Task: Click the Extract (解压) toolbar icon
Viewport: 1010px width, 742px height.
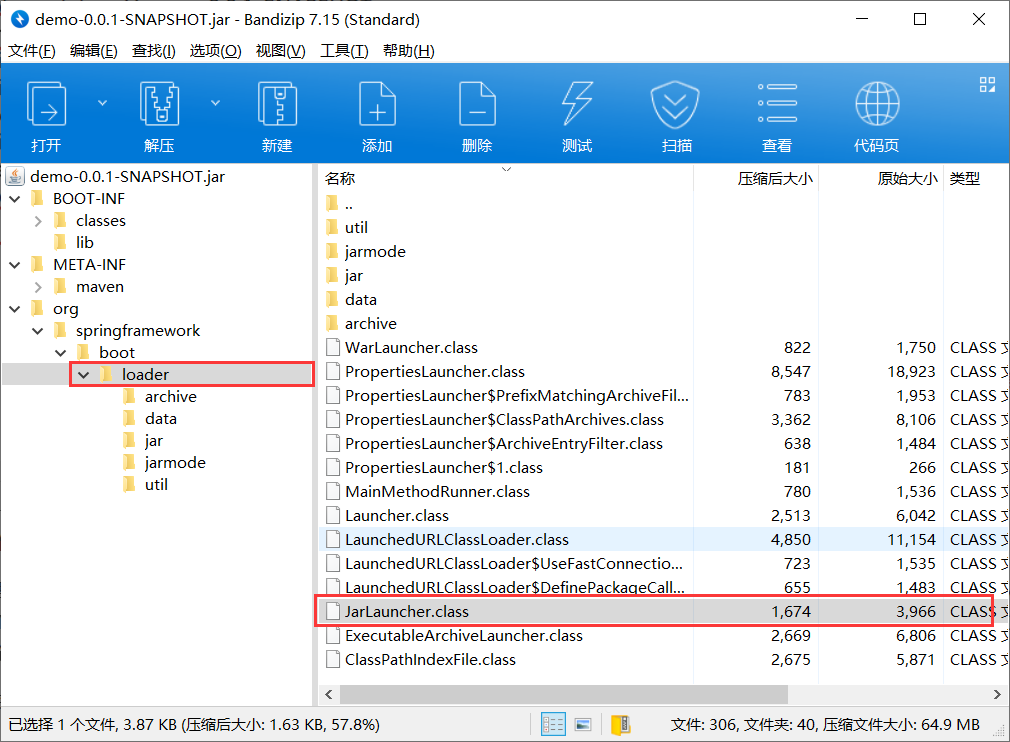Action: (159, 104)
